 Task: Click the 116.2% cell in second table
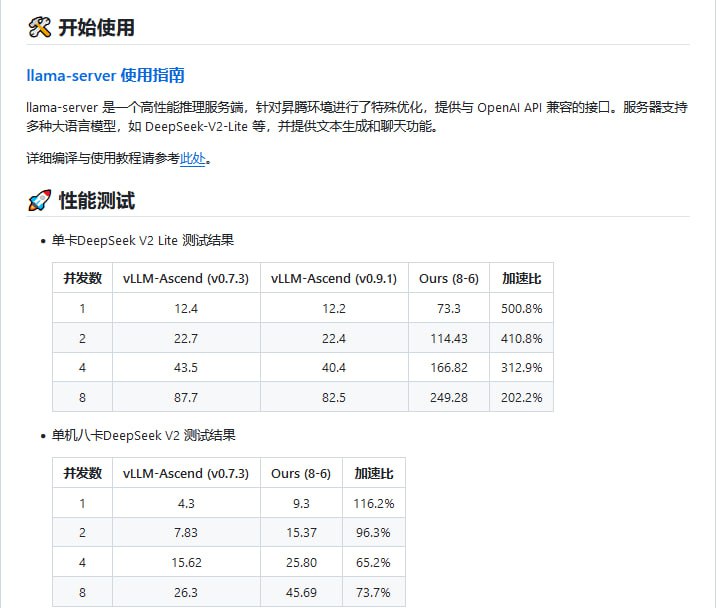(373, 503)
